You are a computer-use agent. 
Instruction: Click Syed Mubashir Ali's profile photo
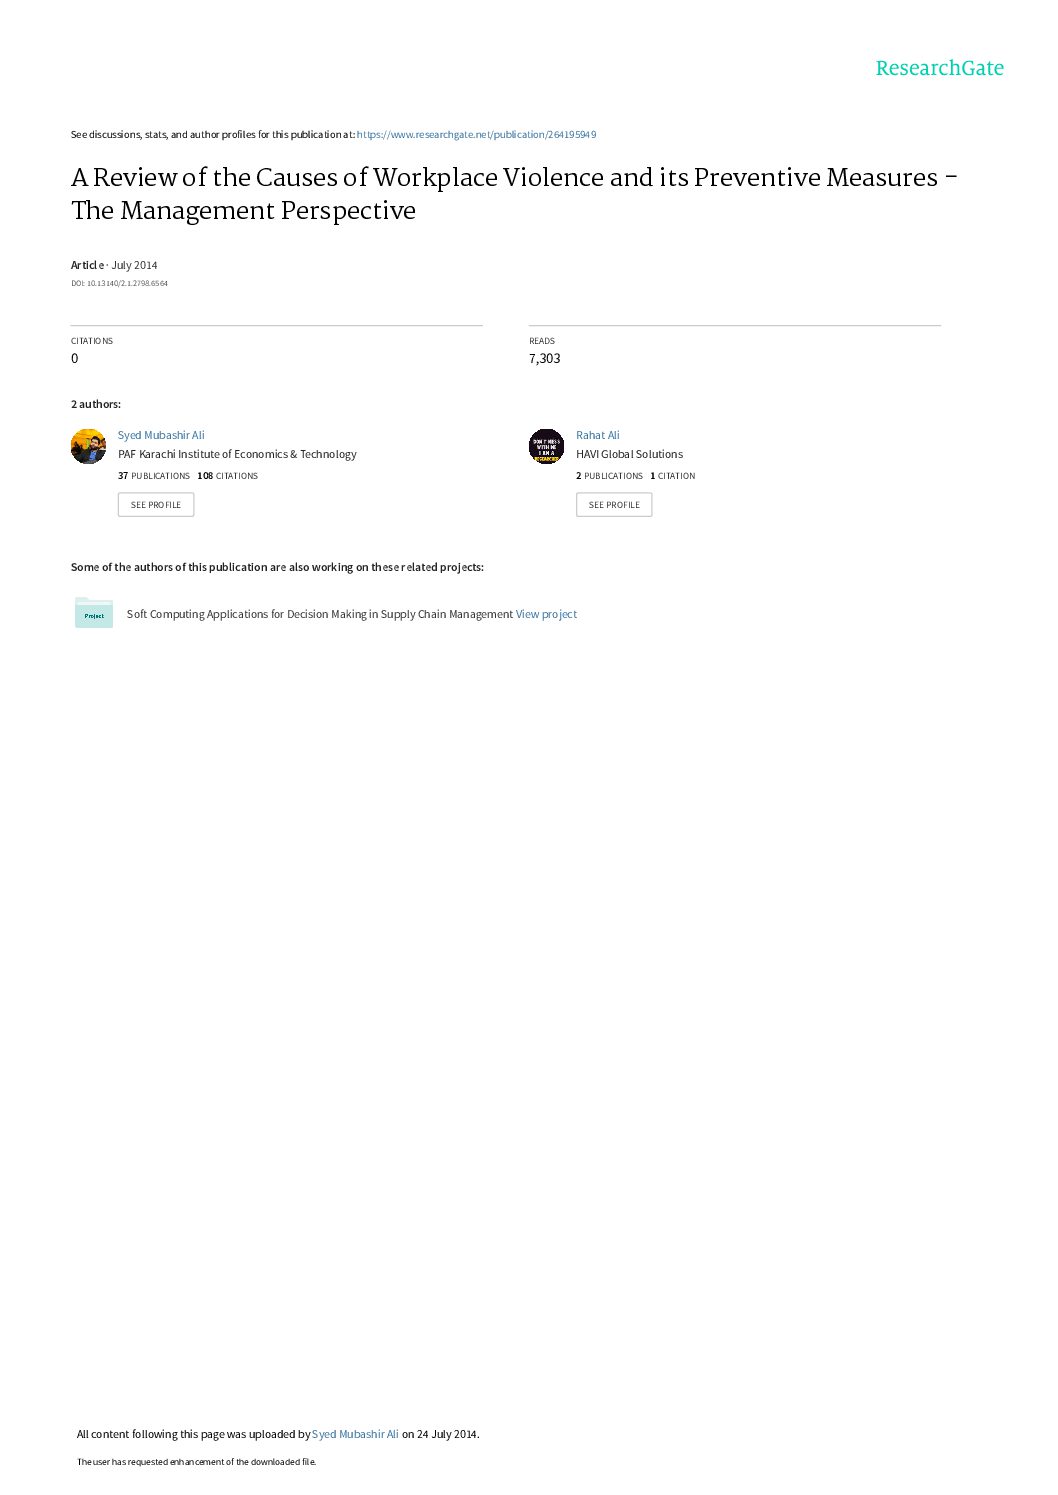point(88,446)
